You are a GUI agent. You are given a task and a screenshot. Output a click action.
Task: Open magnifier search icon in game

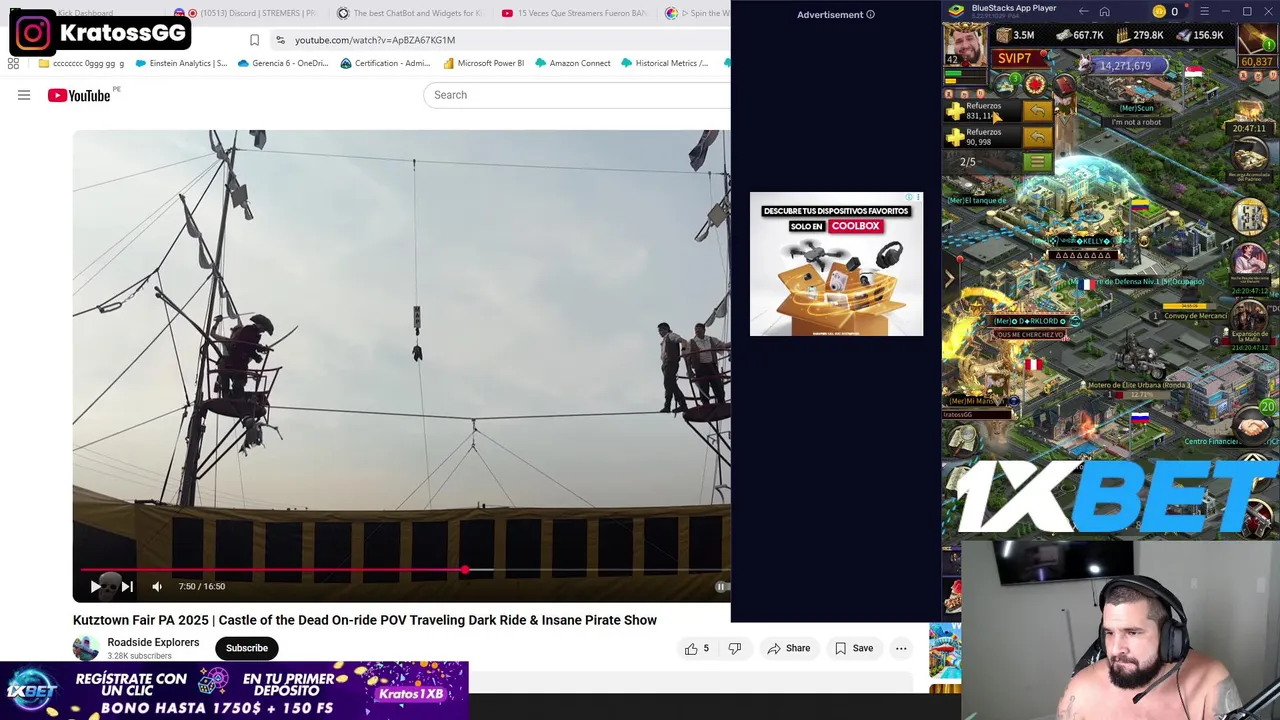pos(964,438)
